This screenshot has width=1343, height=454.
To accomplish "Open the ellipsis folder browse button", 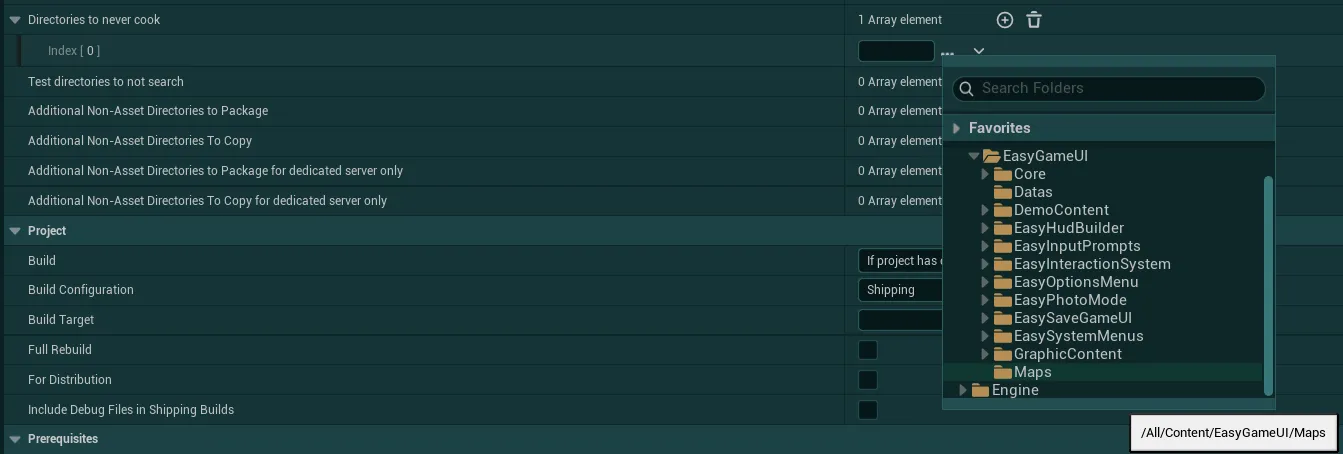I will (947, 51).
